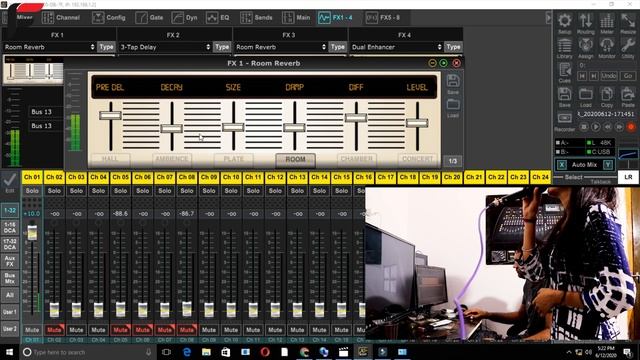Screen dimensions: 640x360
Task: Open the Setup gear icon
Action: point(565,23)
